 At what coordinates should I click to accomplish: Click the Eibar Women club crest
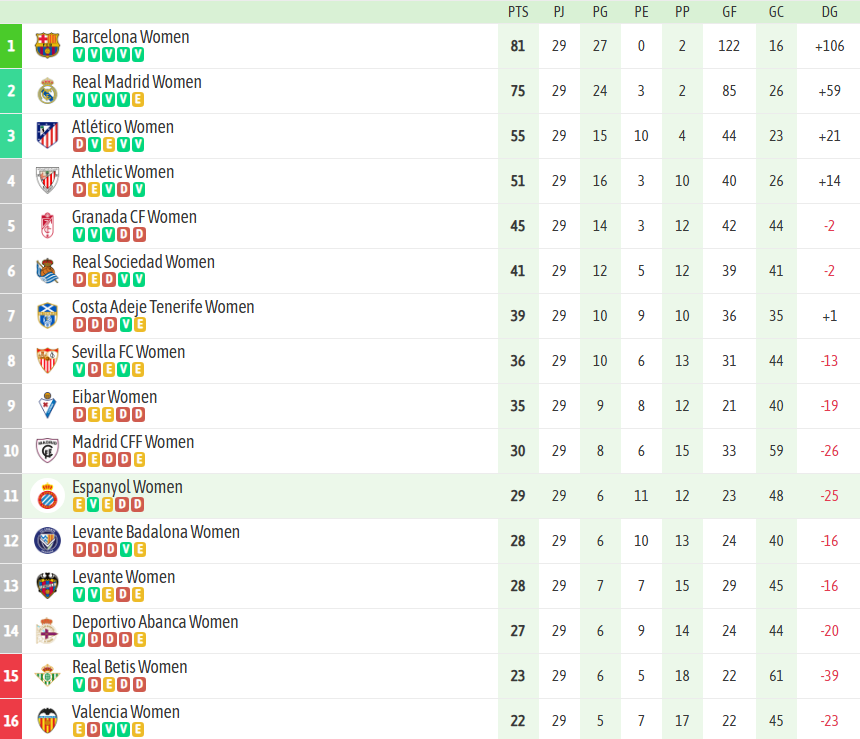click(x=47, y=406)
